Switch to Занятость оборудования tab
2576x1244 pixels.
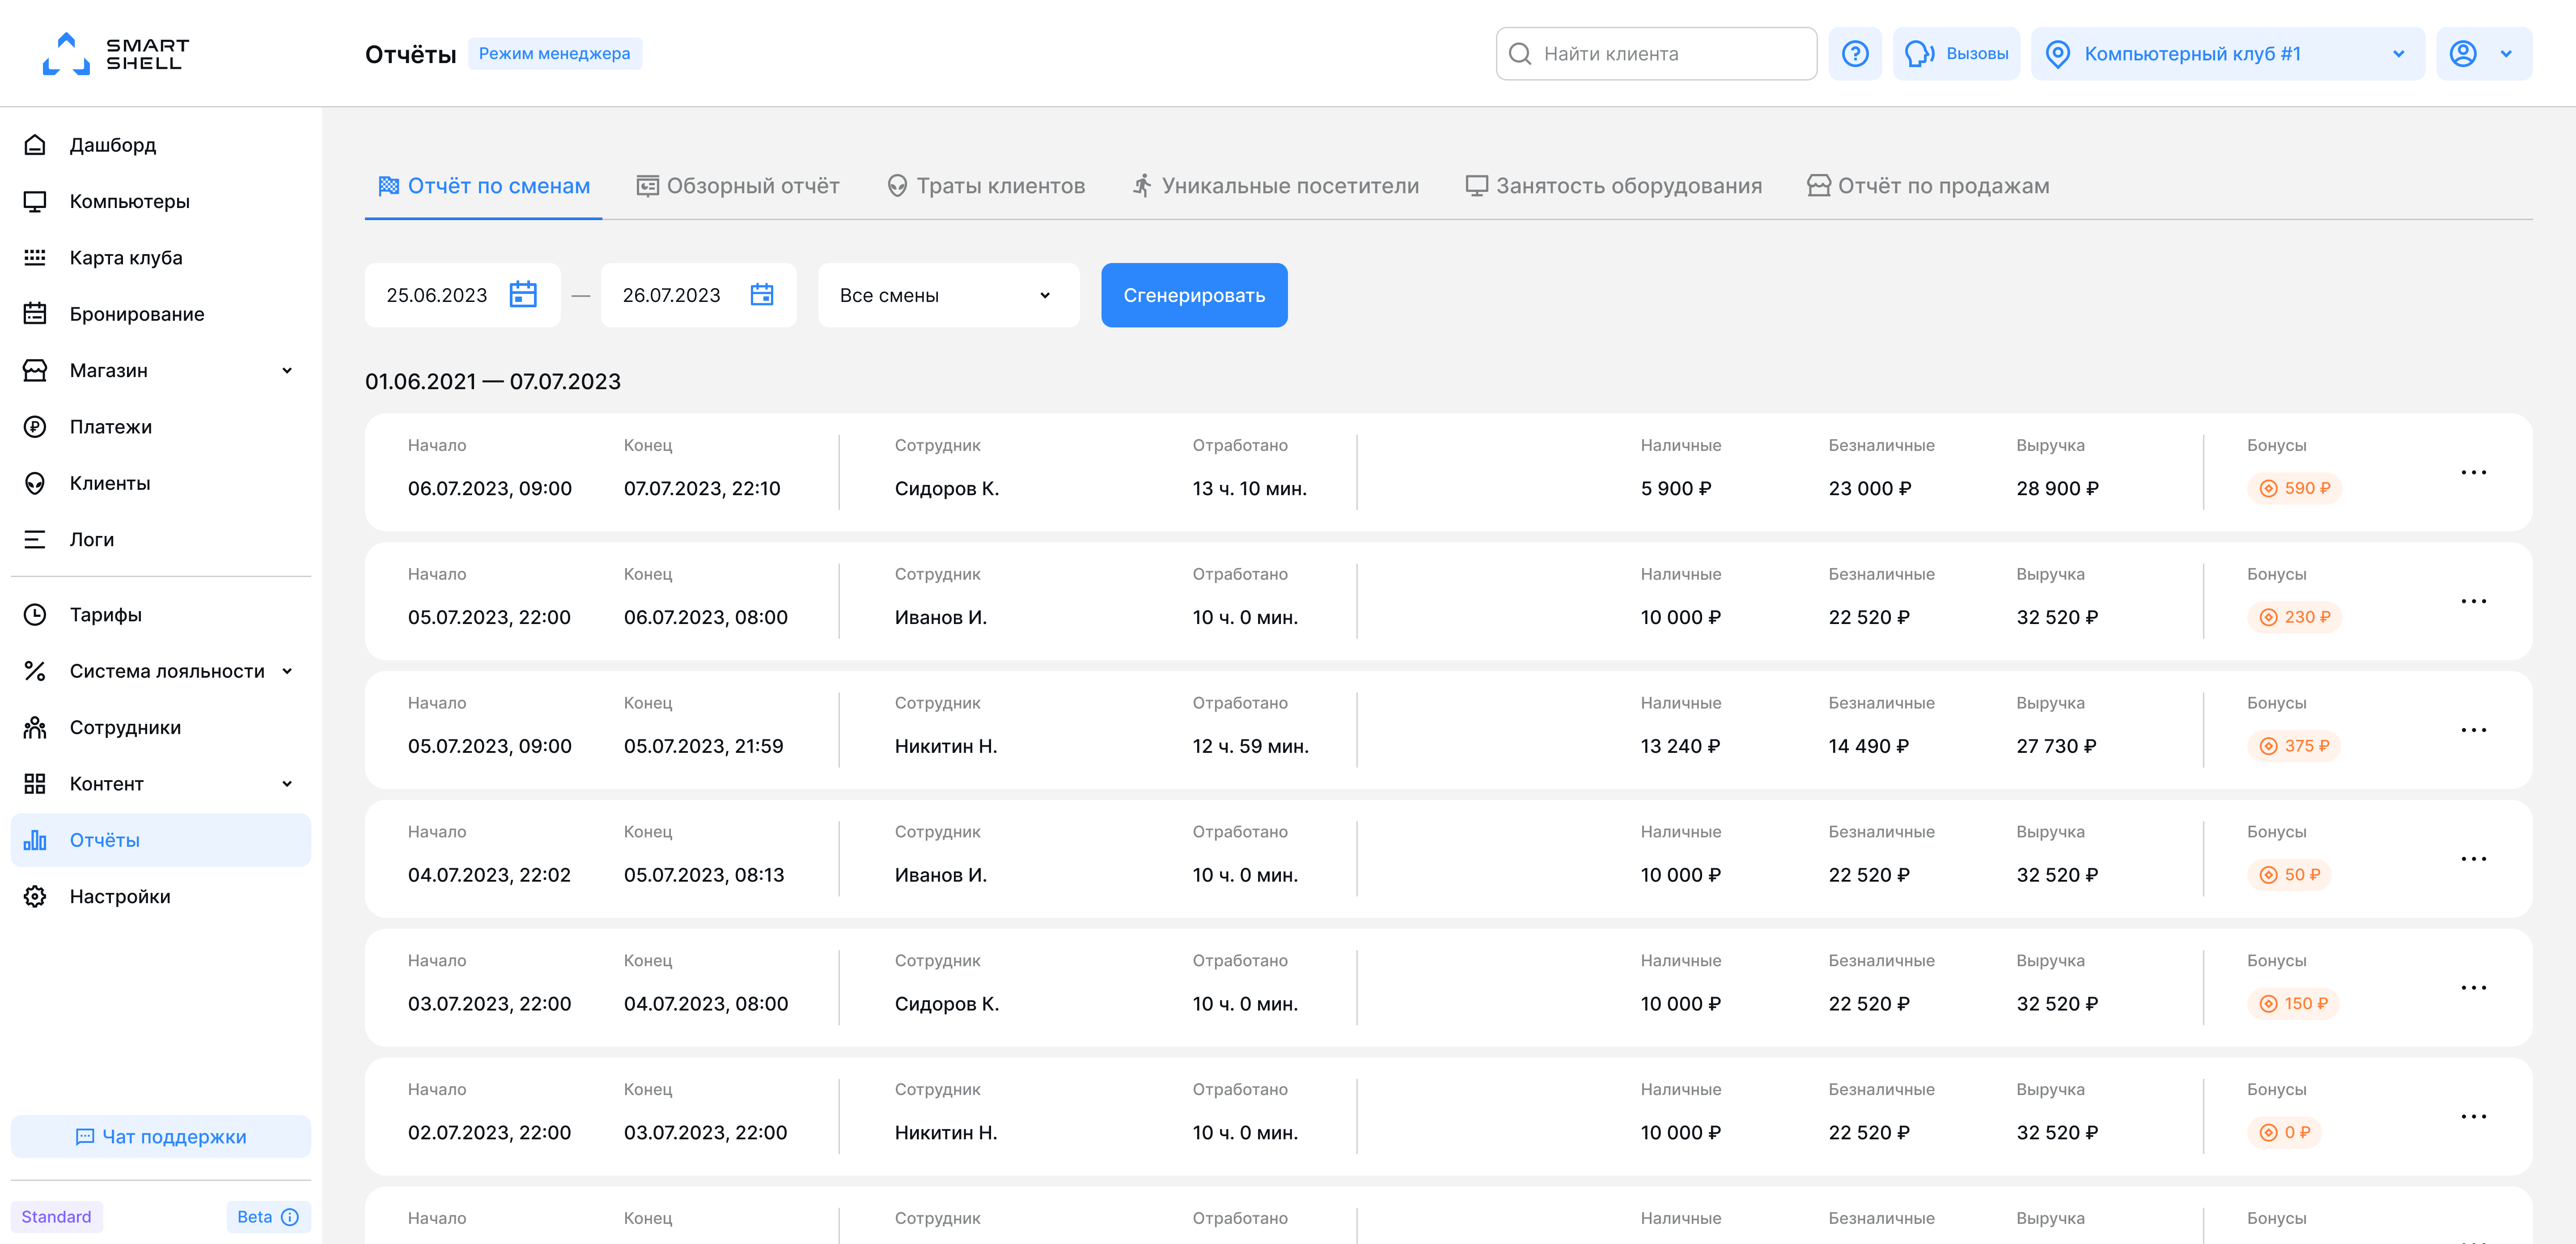[x=1613, y=186]
